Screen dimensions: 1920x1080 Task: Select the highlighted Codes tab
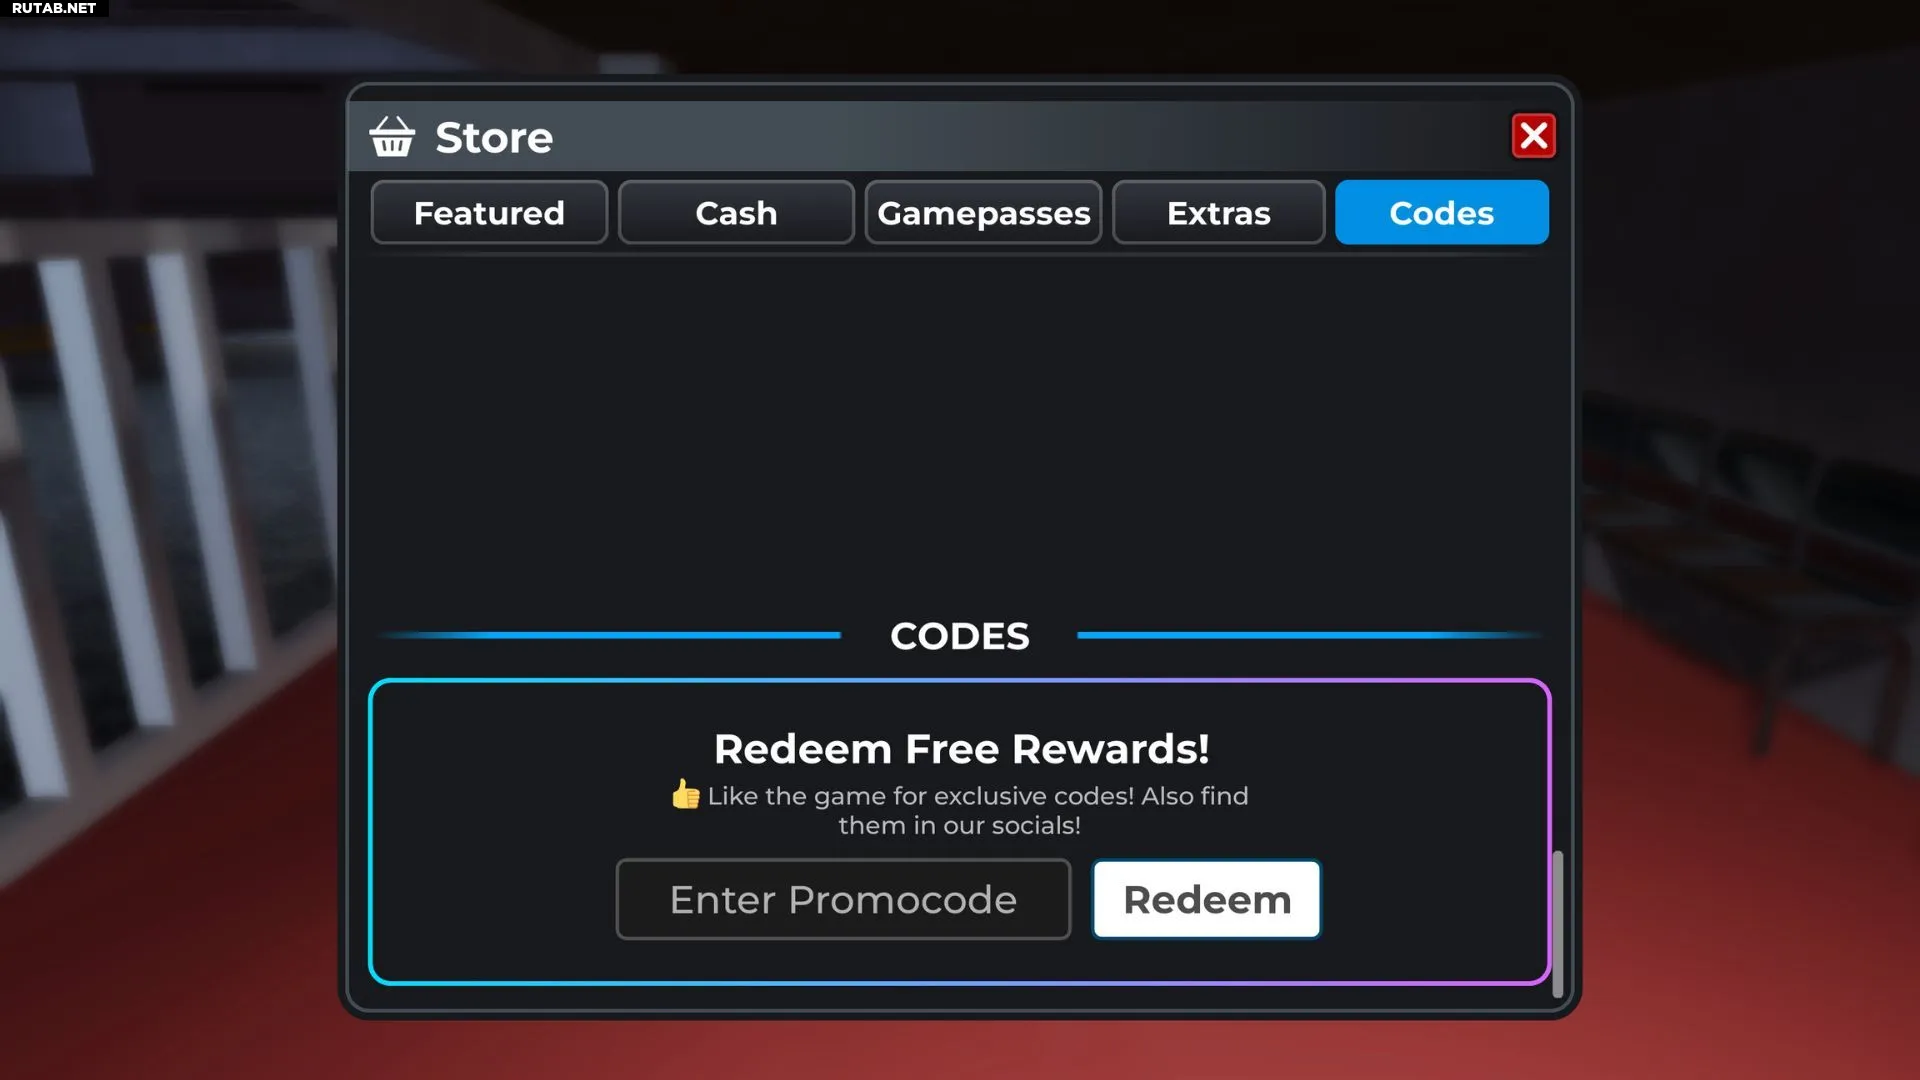click(1441, 212)
